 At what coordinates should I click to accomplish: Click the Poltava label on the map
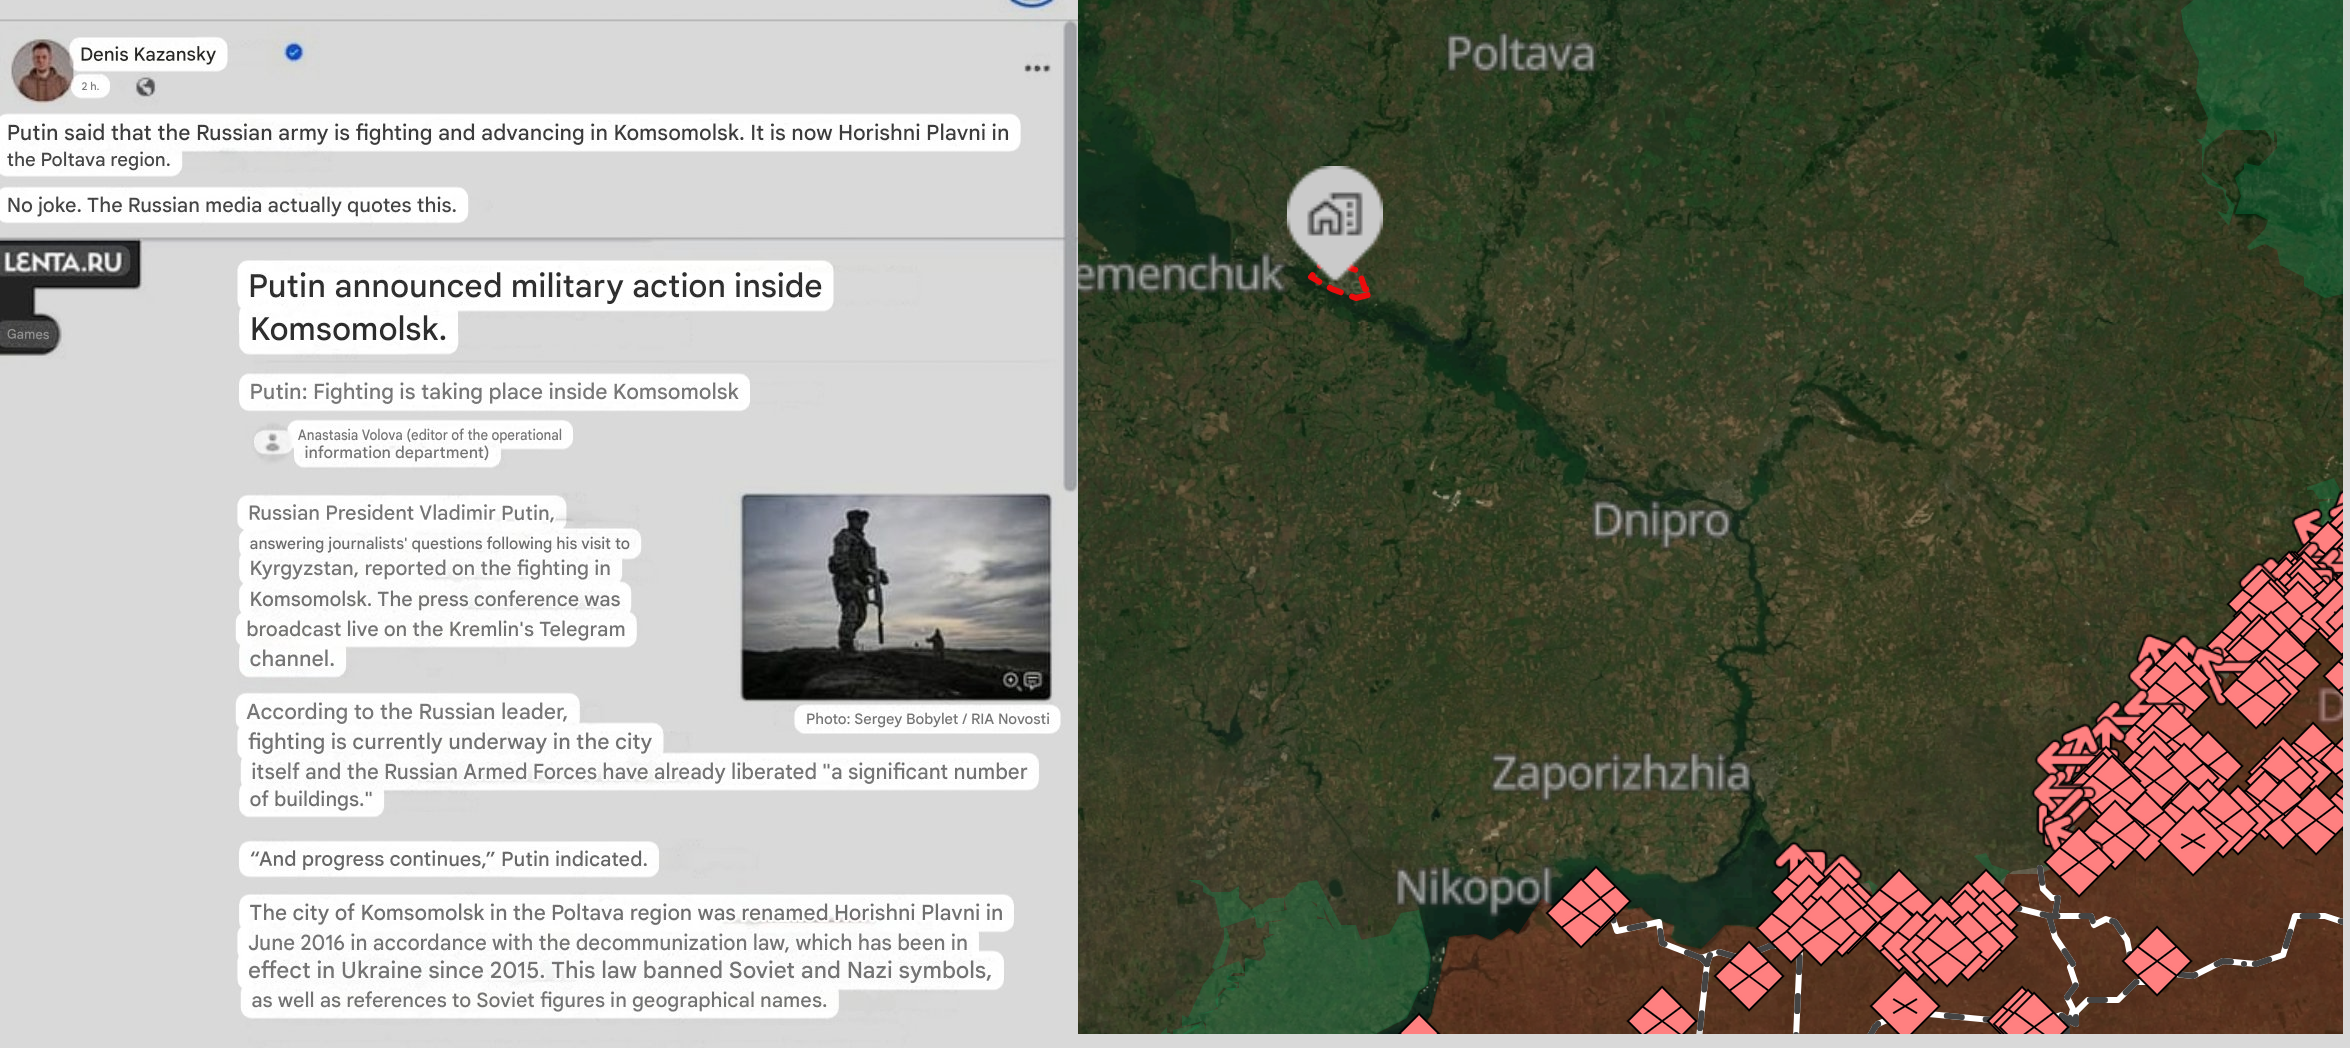pos(1520,53)
